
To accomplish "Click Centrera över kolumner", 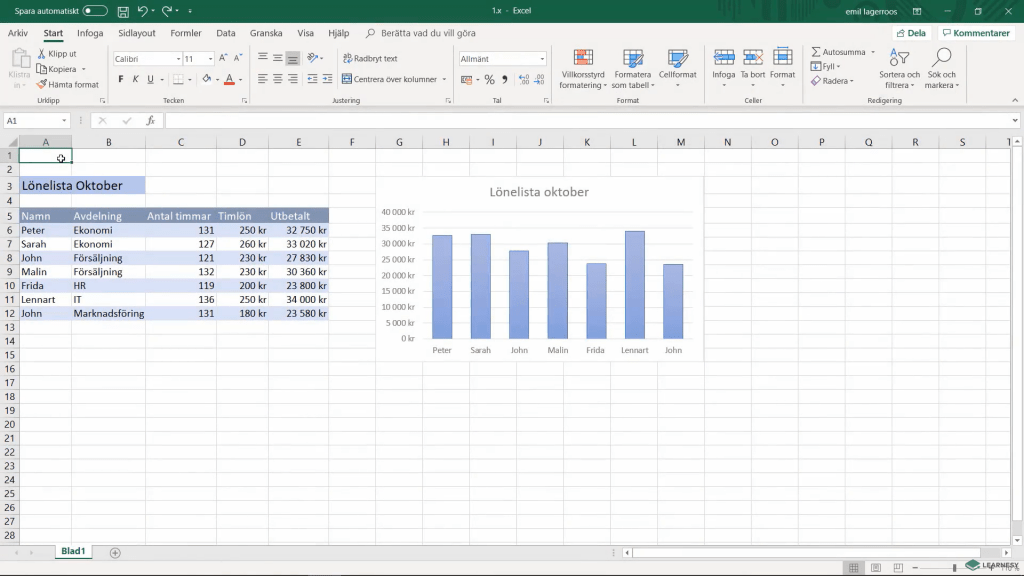I will (x=390, y=79).
